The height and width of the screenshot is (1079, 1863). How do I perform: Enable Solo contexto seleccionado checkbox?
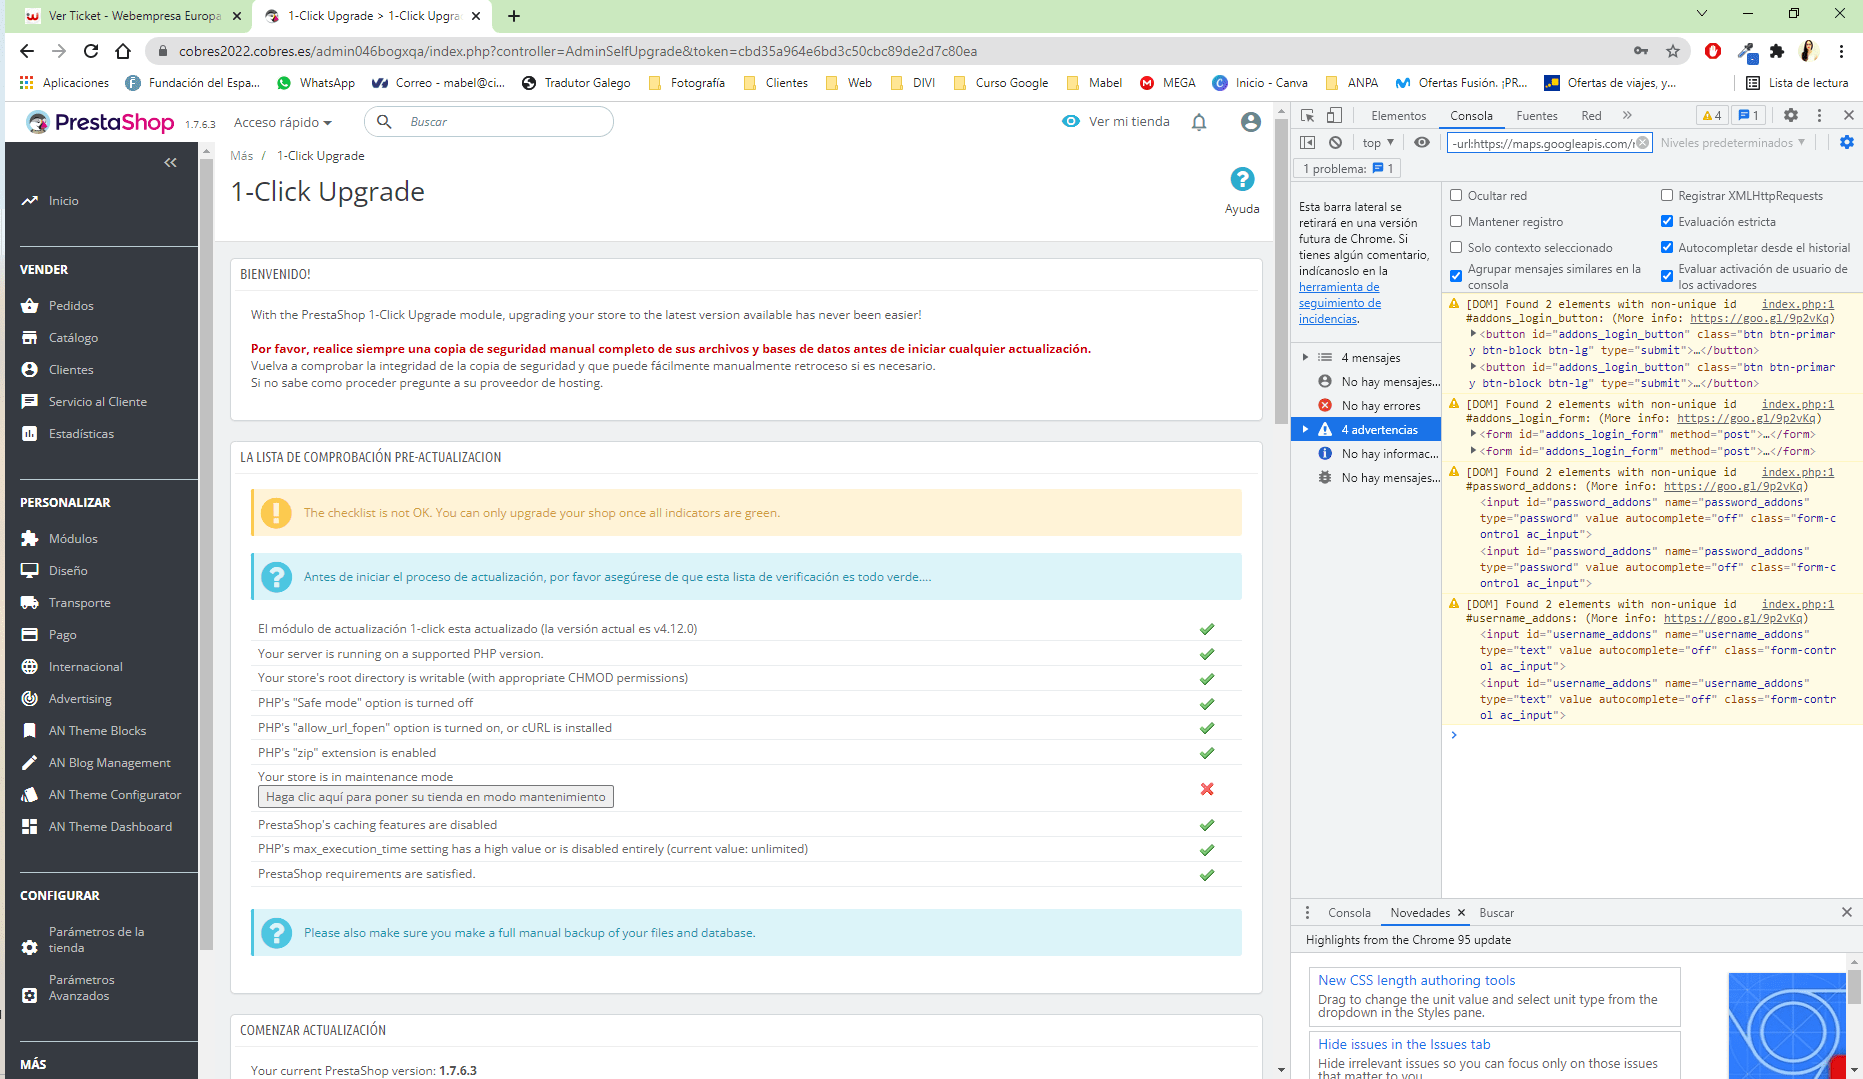pos(1456,248)
